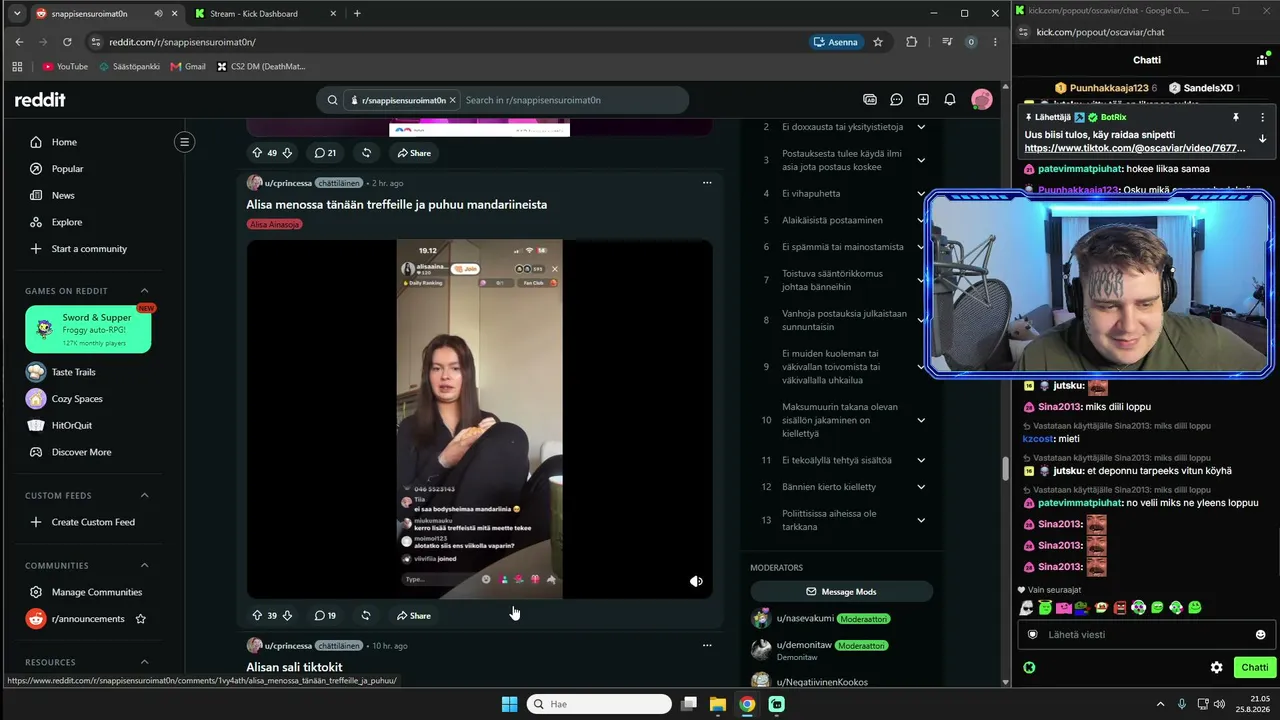Open the Task View taskbar icon

point(688,704)
